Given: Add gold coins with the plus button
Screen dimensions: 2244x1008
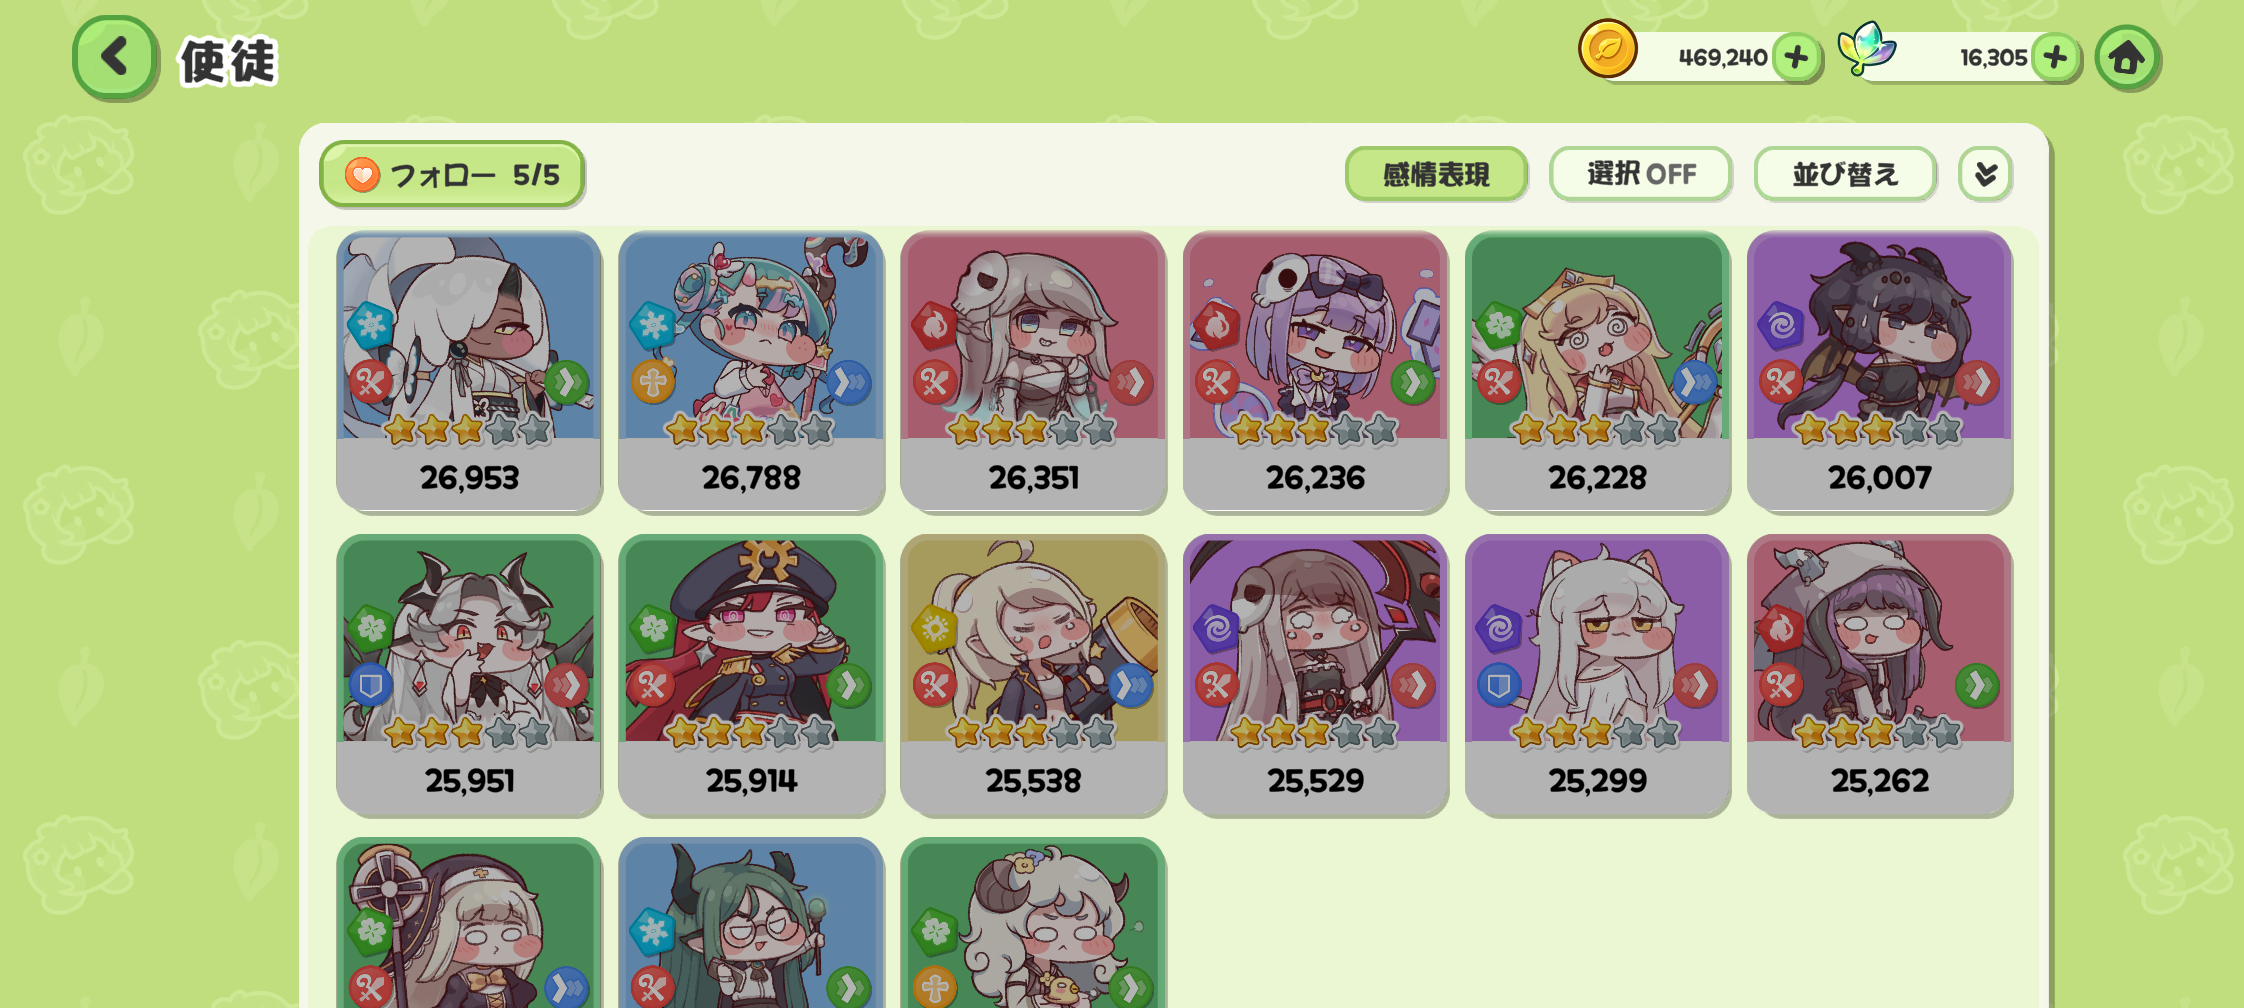Looking at the screenshot, I should pos(1796,57).
